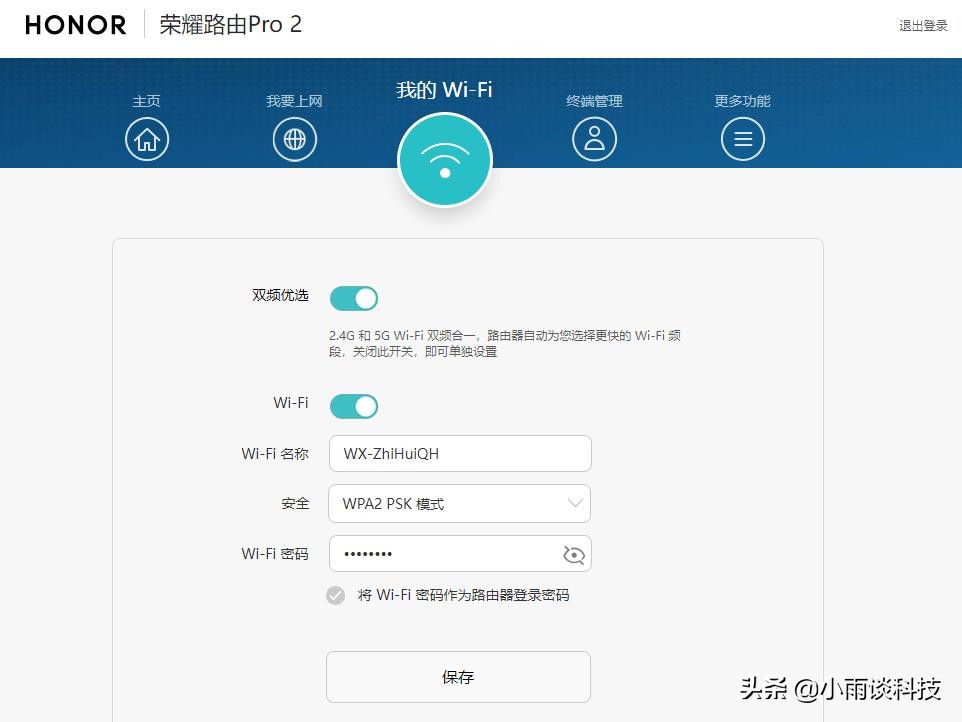This screenshot has height=722, width=962.
Task: Disable the 双频优选 dual-band toggle
Action: [x=355, y=298]
